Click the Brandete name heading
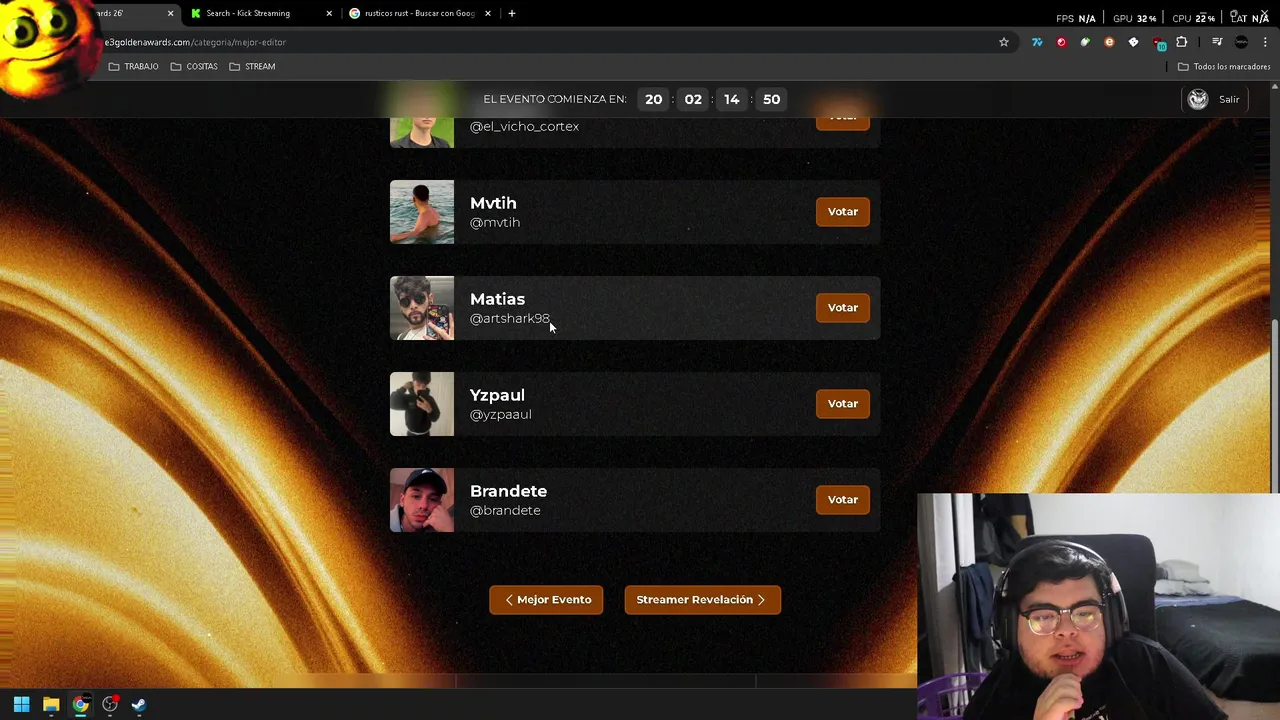This screenshot has width=1280, height=720. click(x=508, y=491)
